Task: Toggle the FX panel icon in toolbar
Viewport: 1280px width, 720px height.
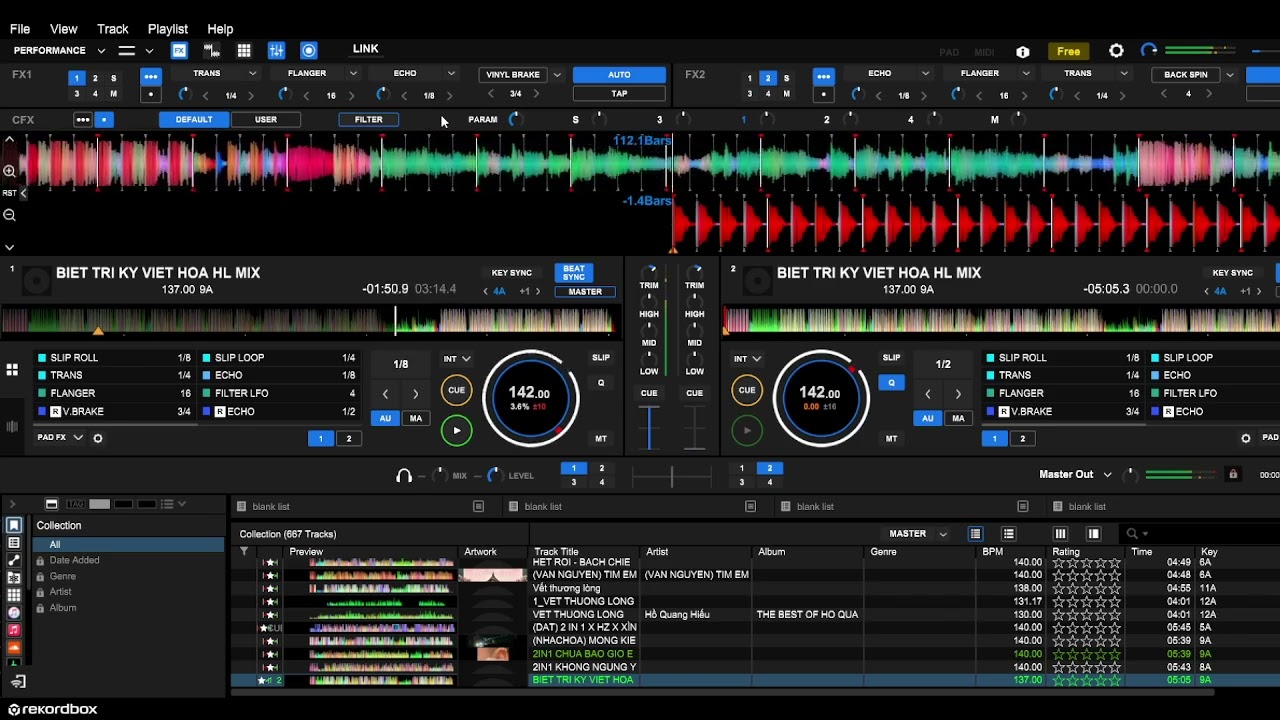Action: coord(179,50)
